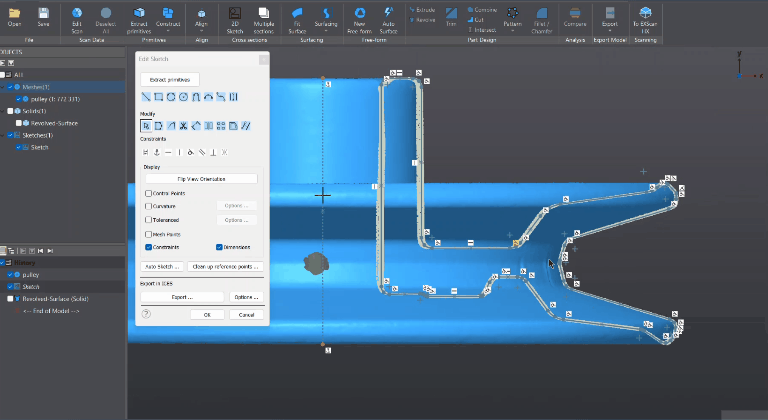This screenshot has width=768, height=420.
Task: Click the trim scissors icon under Modify
Action: coord(183,126)
